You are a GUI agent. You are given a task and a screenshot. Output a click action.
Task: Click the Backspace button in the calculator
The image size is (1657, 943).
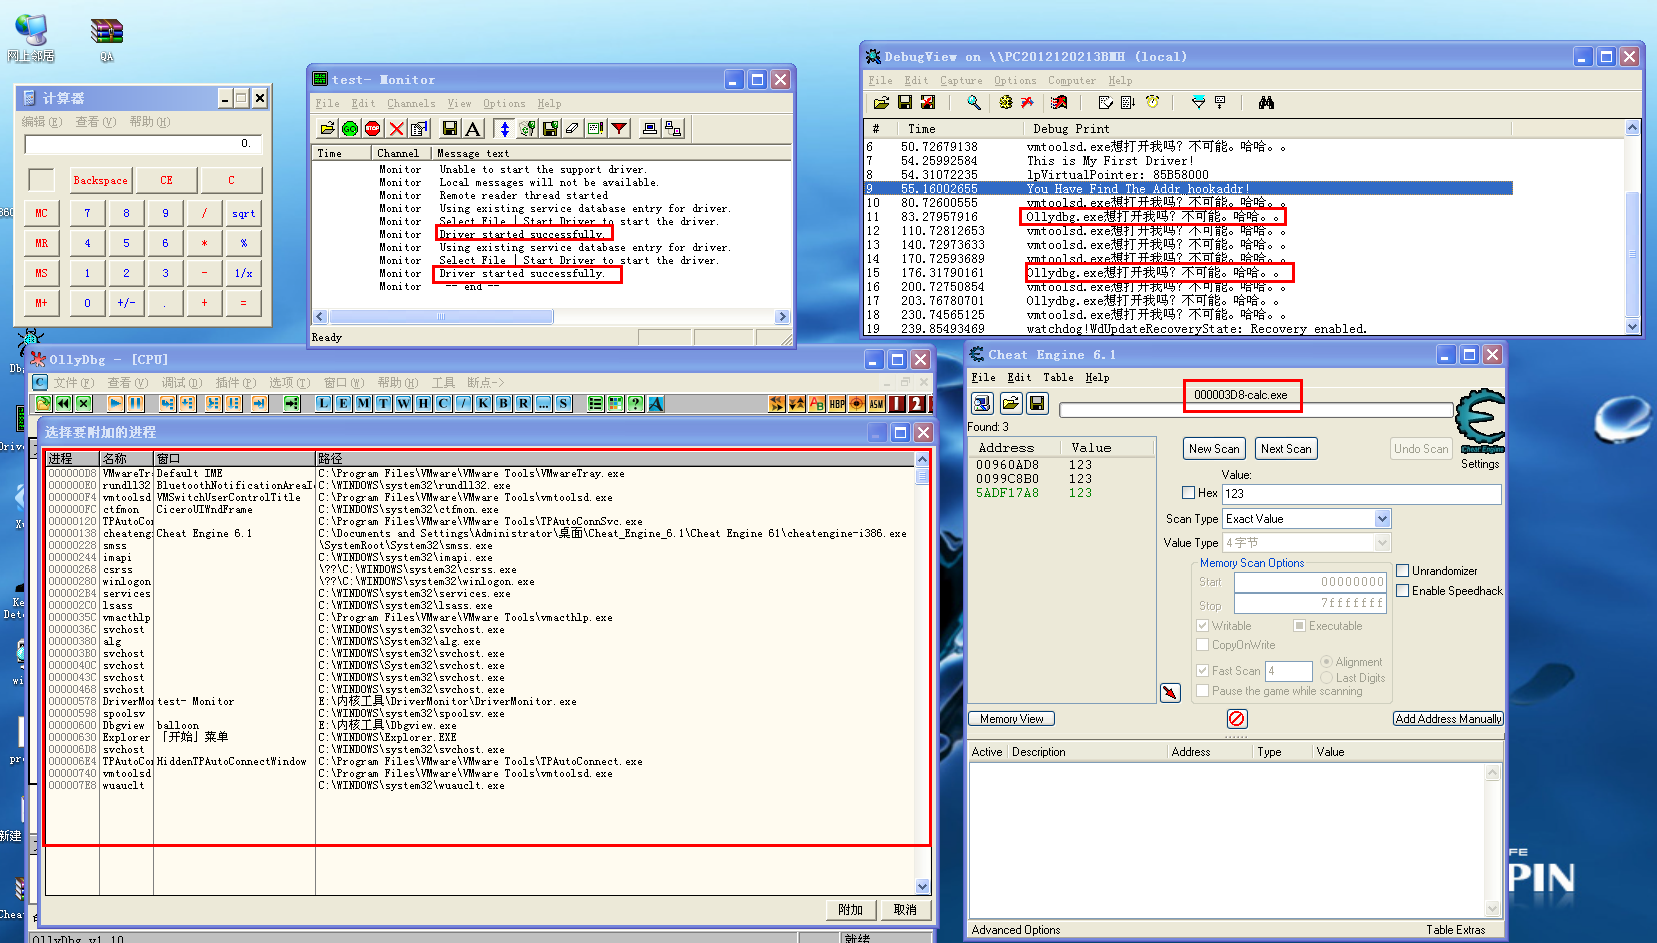click(100, 181)
